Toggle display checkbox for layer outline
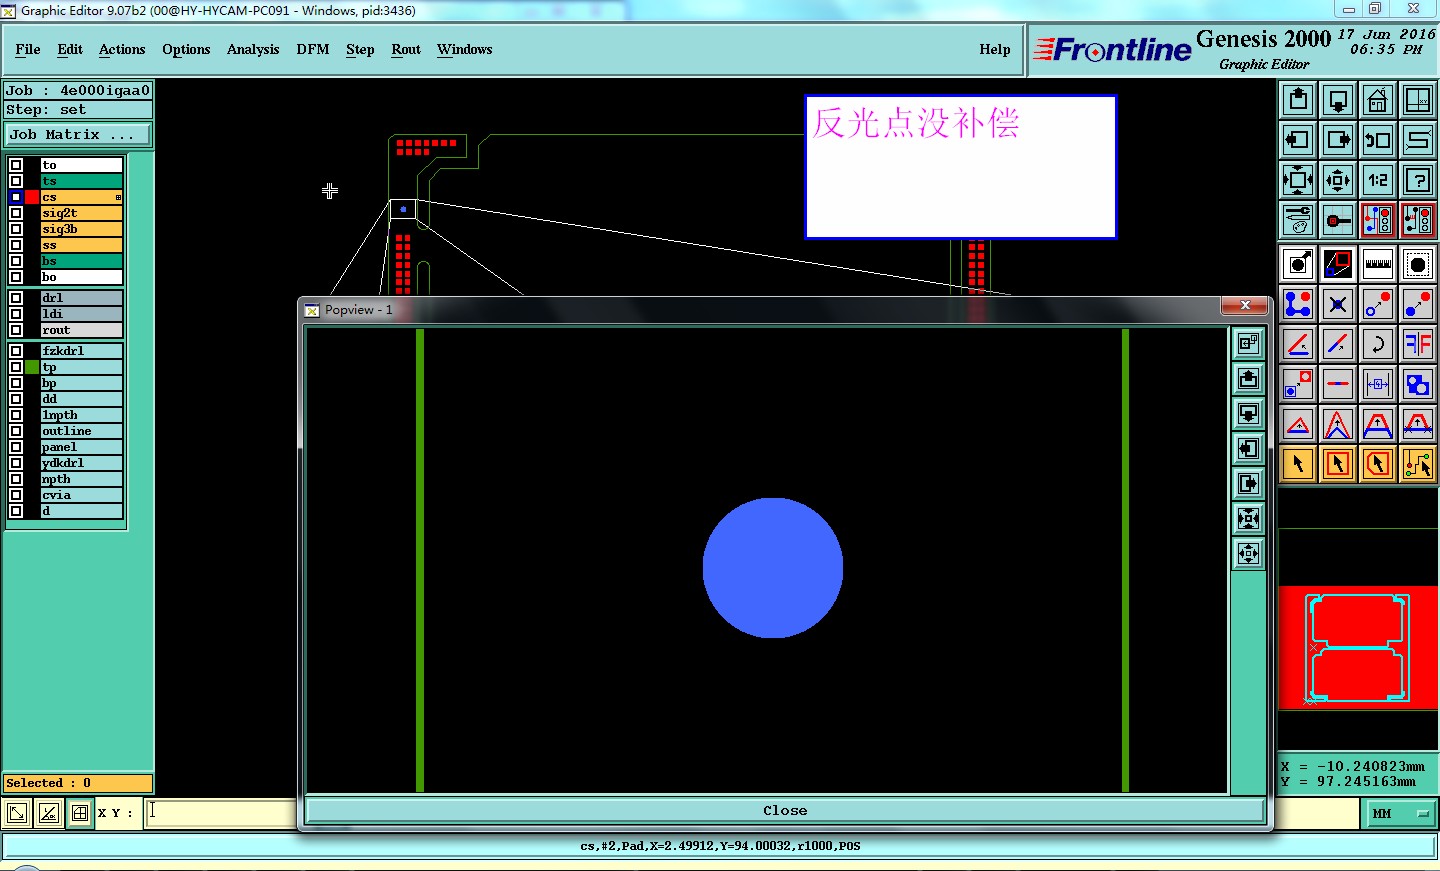This screenshot has height=871, width=1440. coord(16,431)
